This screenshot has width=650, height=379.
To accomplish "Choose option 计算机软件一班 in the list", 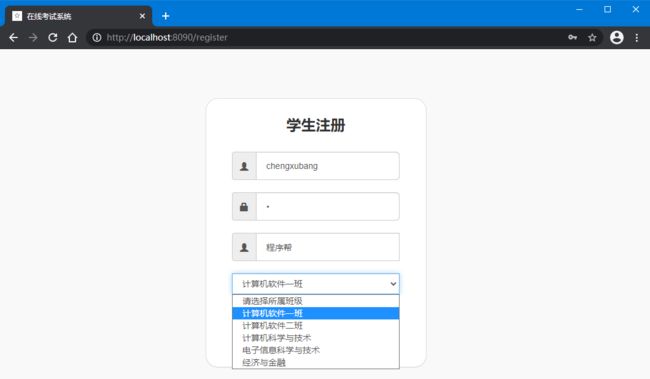I will pos(316,313).
